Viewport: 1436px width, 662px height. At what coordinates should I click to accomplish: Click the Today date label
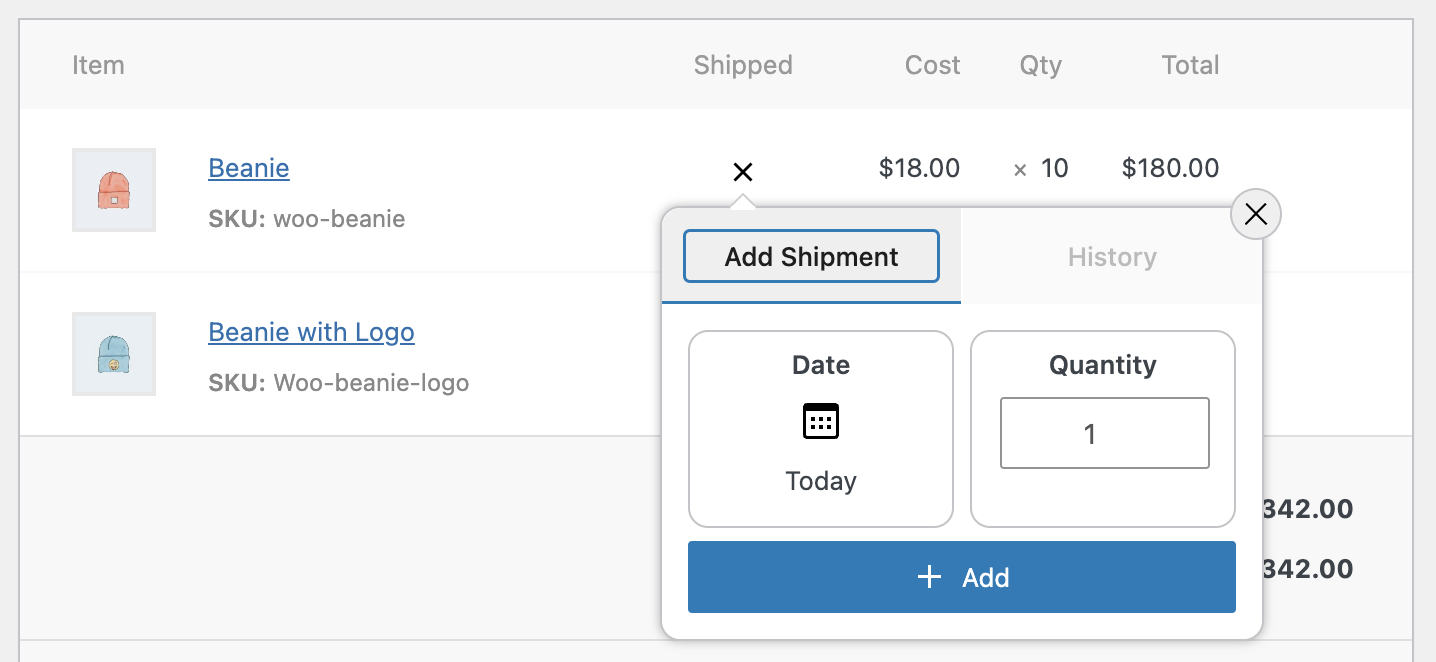(x=821, y=481)
